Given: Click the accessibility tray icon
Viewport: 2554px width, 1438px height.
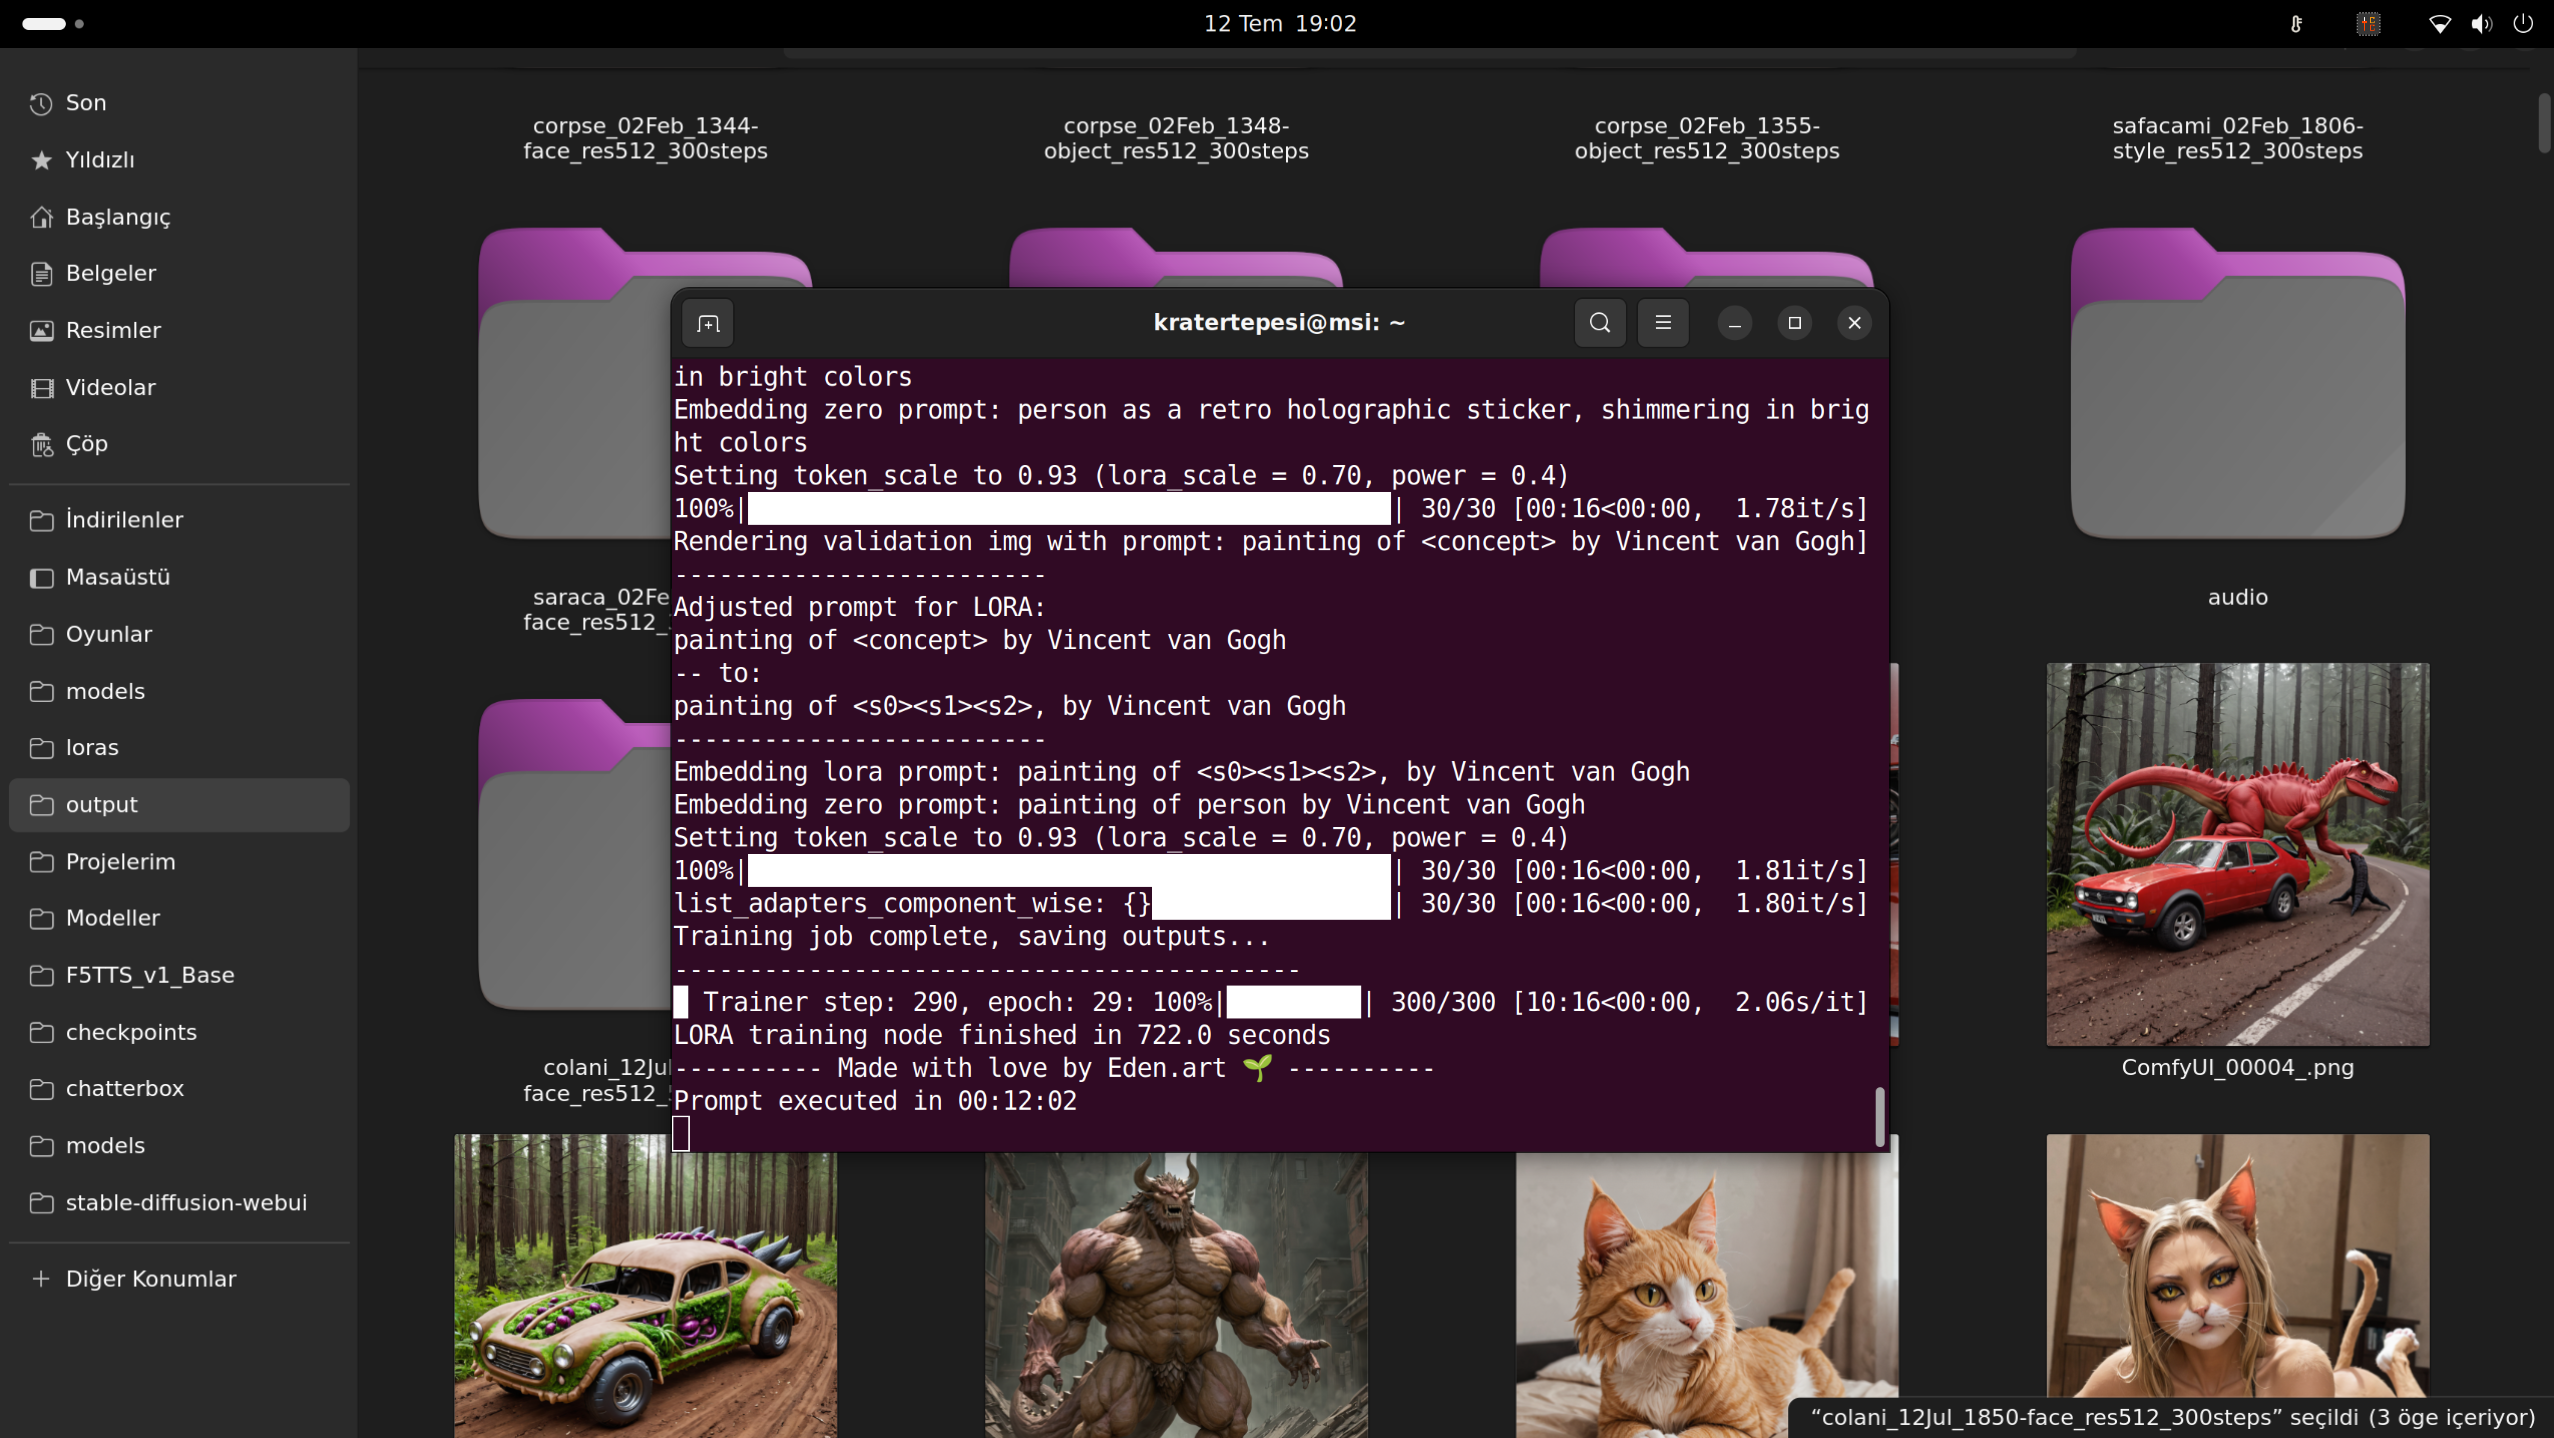Looking at the screenshot, I should 2296,24.
